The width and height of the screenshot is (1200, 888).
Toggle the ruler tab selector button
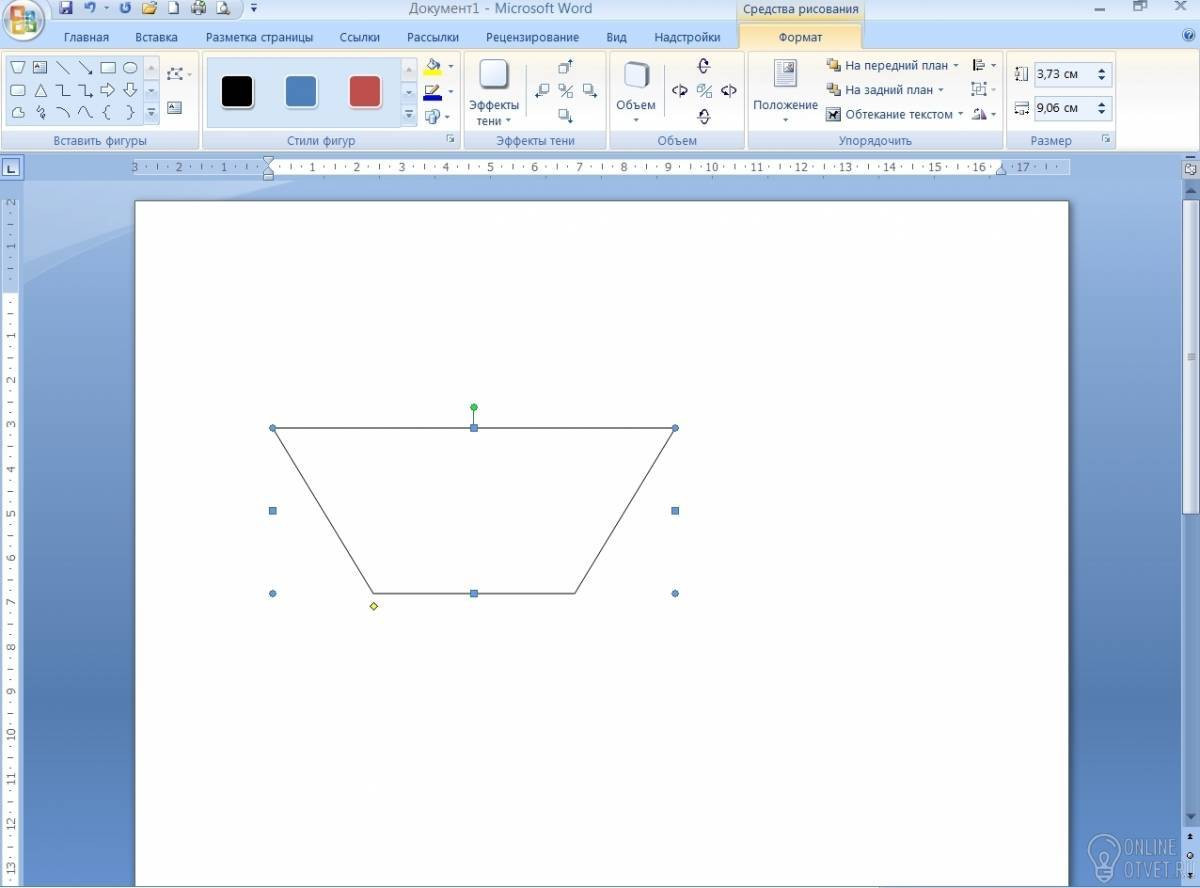(11, 168)
